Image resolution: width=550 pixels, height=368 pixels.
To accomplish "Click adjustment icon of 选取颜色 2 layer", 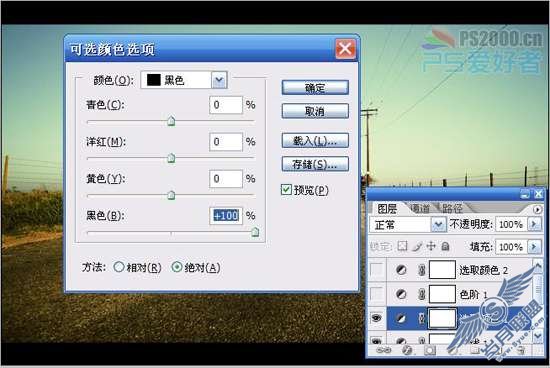I will [x=401, y=270].
